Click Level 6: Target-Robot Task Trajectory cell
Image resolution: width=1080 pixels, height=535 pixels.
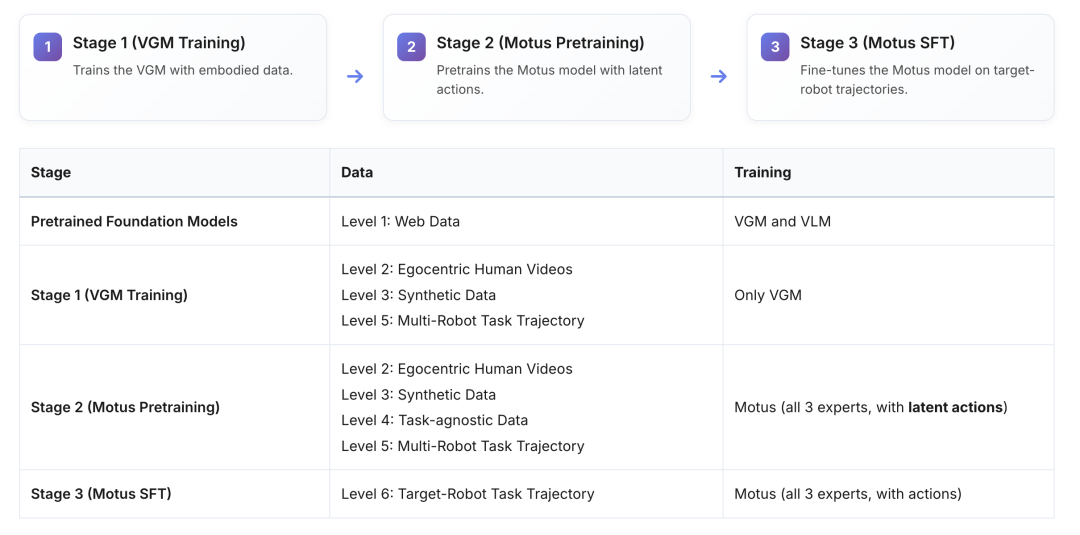(467, 494)
